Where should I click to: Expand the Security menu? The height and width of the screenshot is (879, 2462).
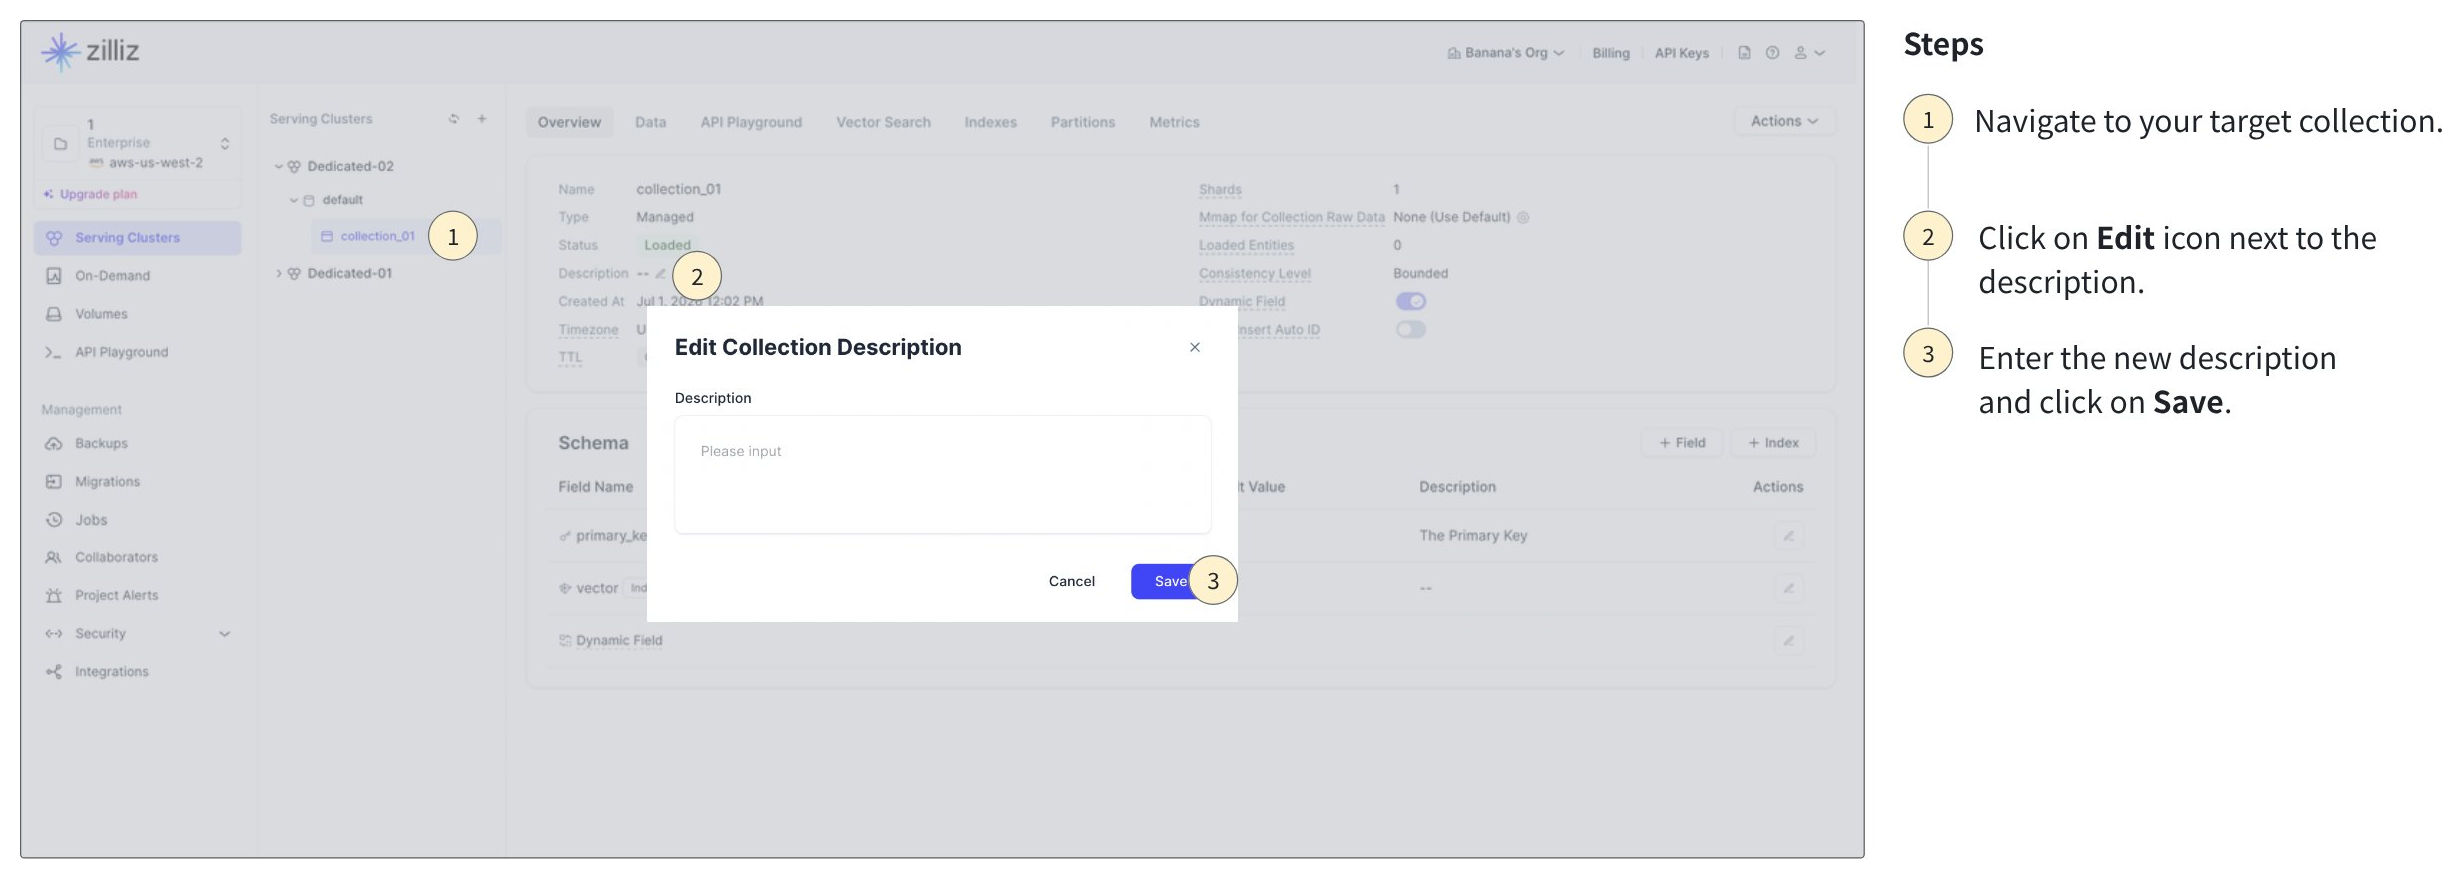138,634
